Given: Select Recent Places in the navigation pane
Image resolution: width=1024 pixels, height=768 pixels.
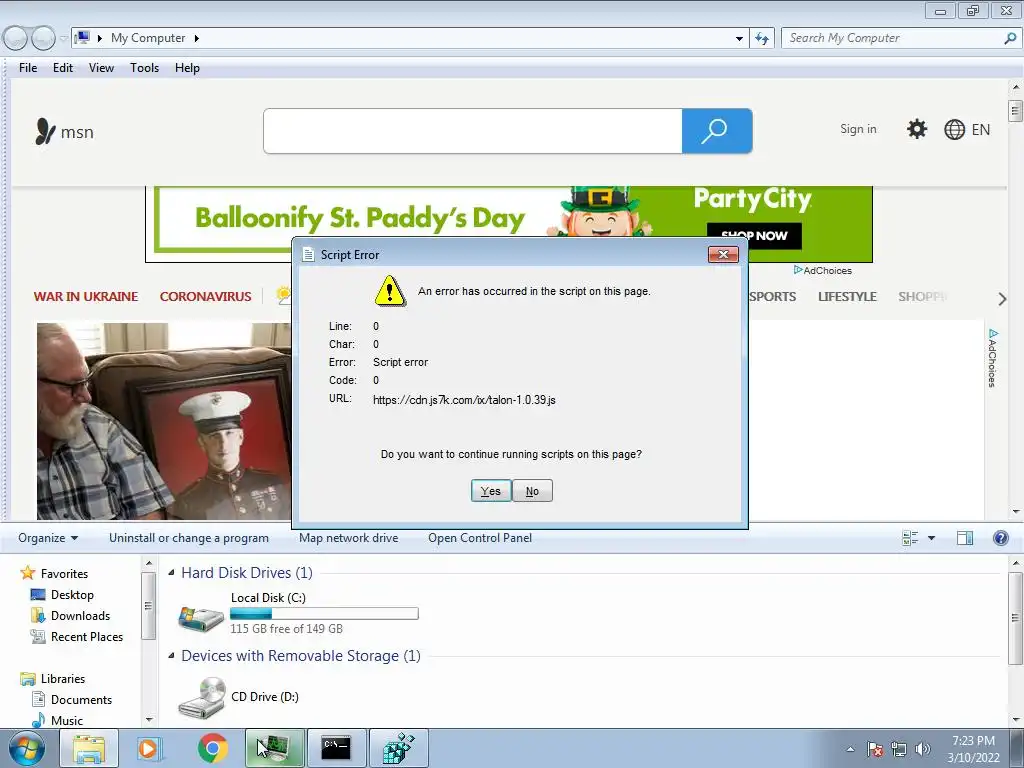Looking at the screenshot, I should tap(87, 637).
